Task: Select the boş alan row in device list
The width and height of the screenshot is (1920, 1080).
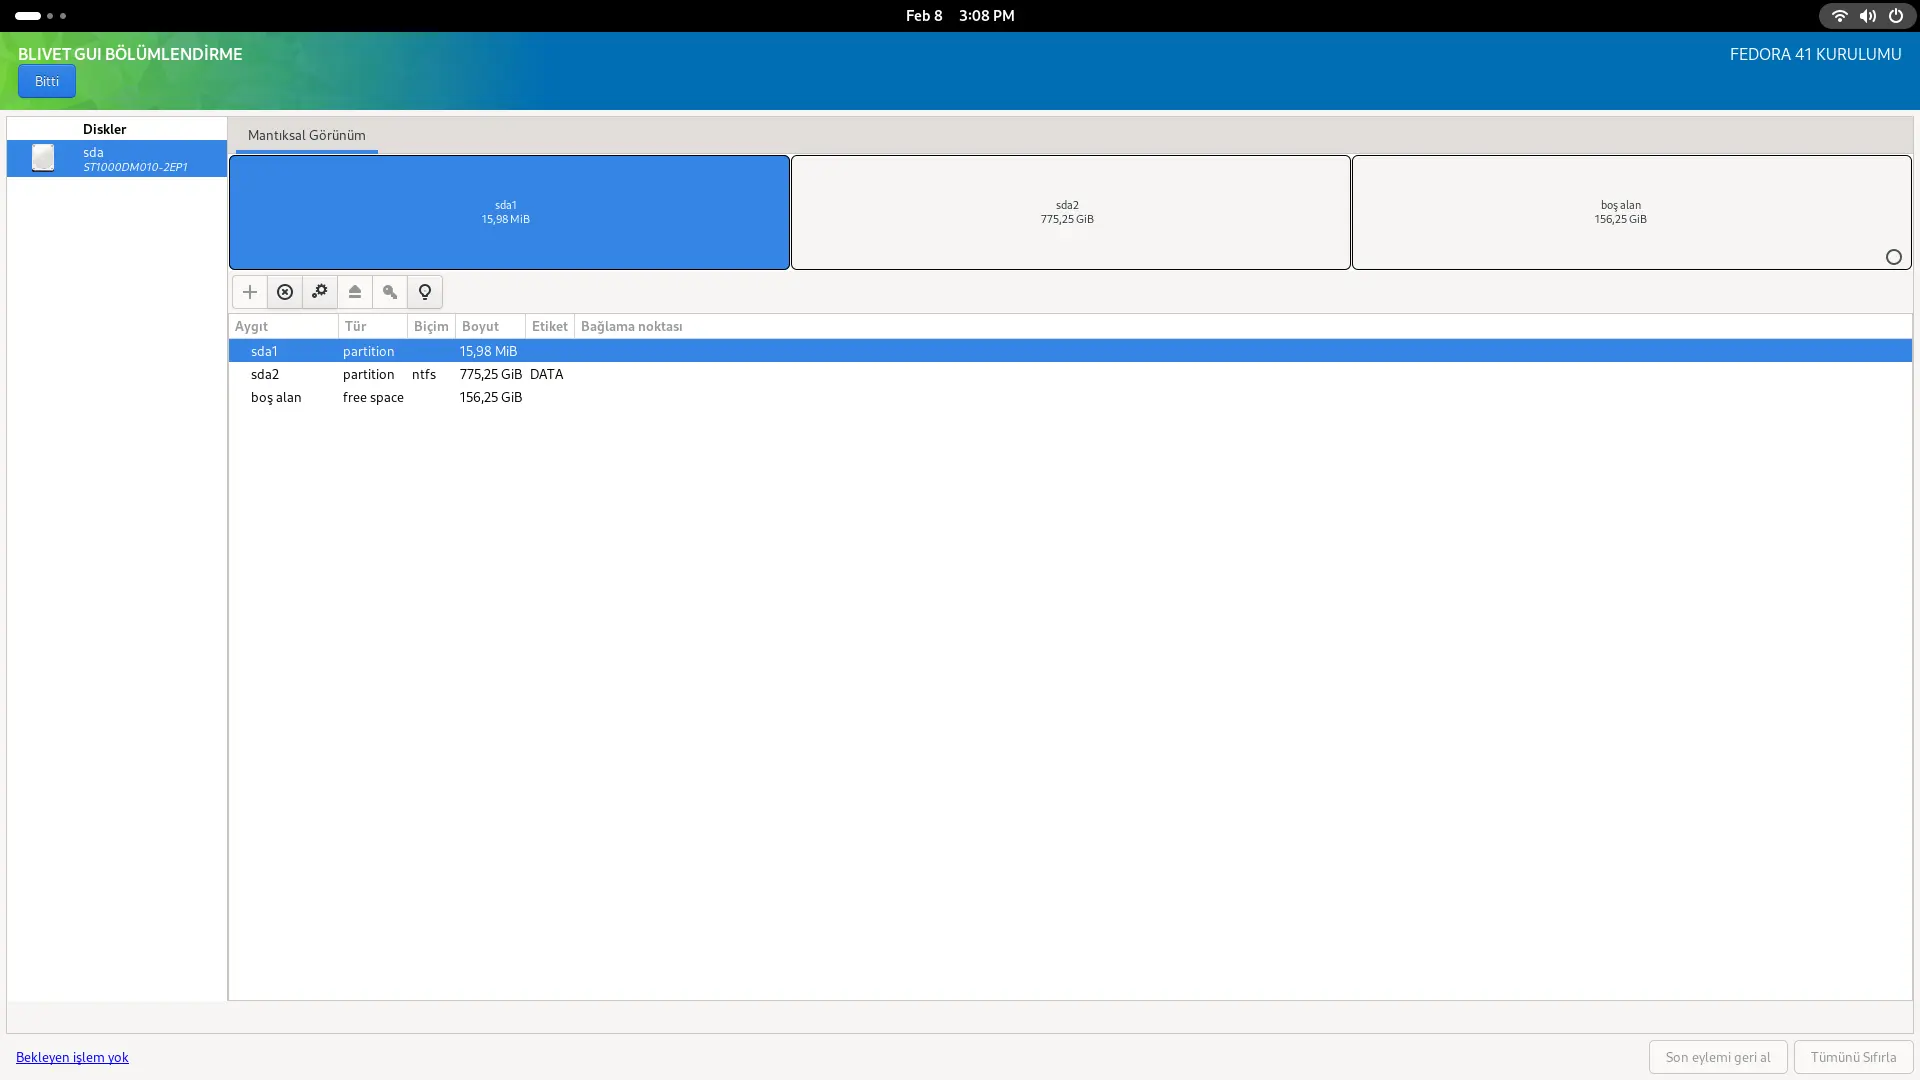Action: coord(1070,397)
